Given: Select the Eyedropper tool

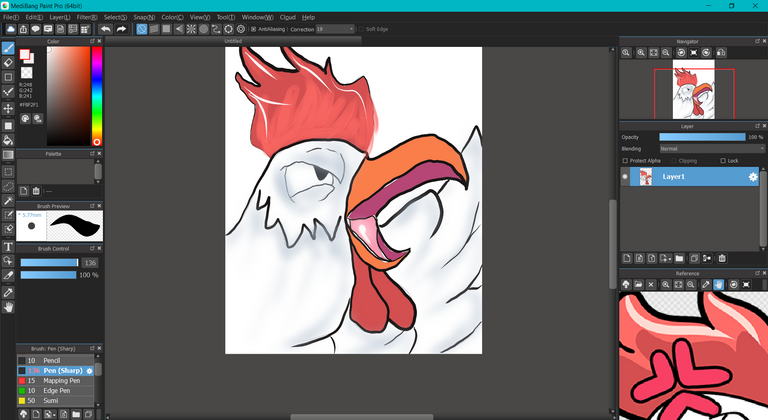Looking at the screenshot, I should [8, 293].
